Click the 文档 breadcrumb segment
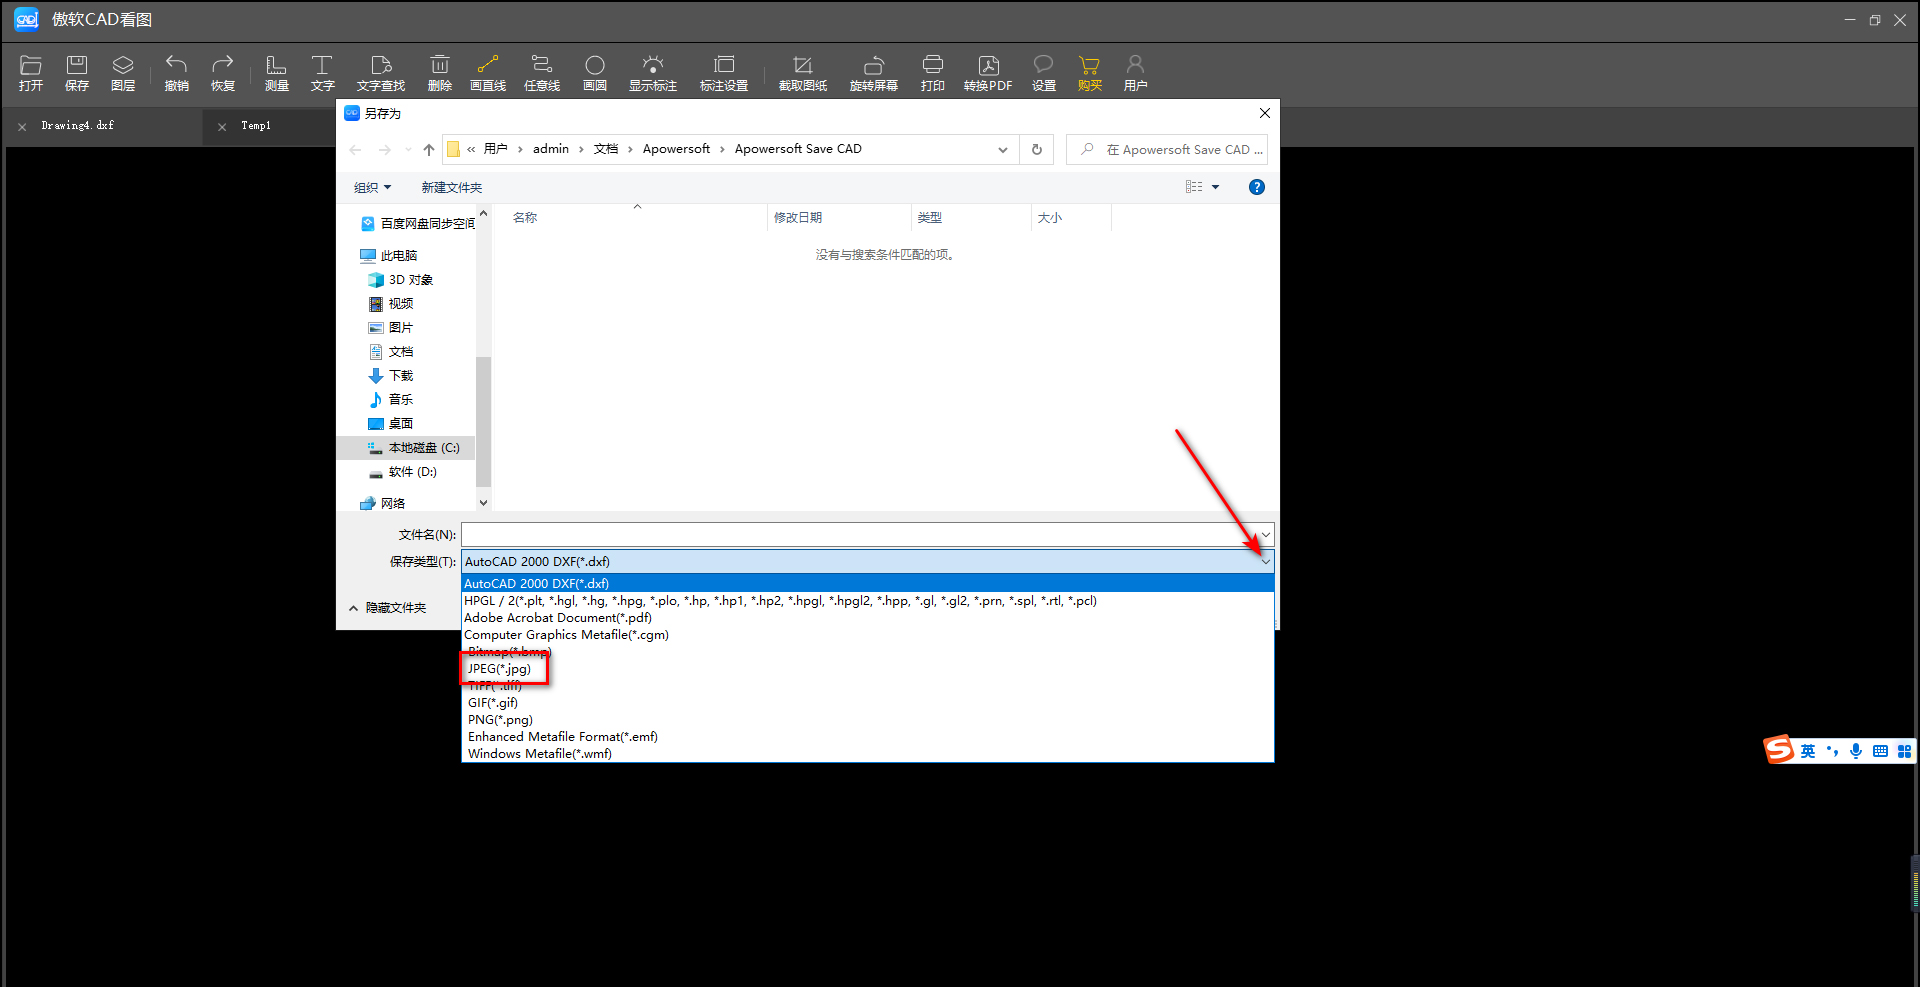Image resolution: width=1920 pixels, height=987 pixels. (x=606, y=149)
